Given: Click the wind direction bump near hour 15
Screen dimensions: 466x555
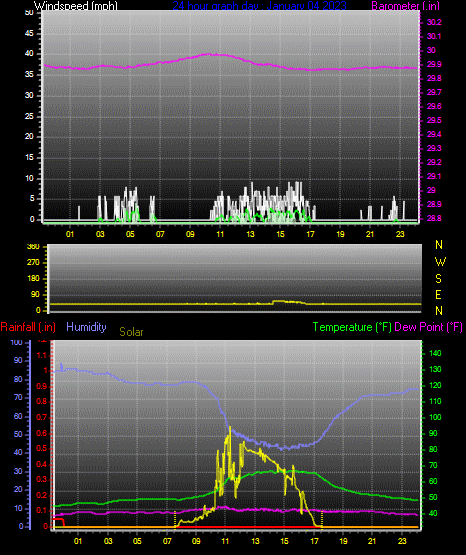Looking at the screenshot, I should click(287, 302).
